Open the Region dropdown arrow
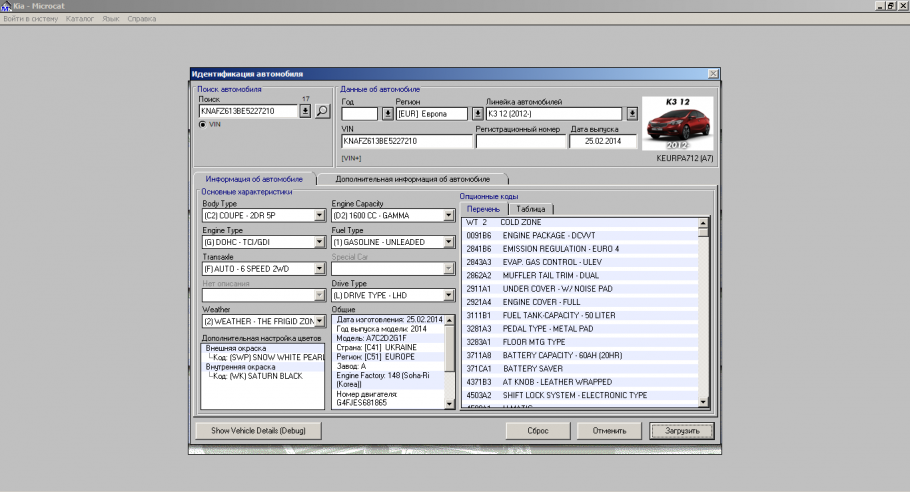Viewport: 910px width, 492px height. [477, 114]
